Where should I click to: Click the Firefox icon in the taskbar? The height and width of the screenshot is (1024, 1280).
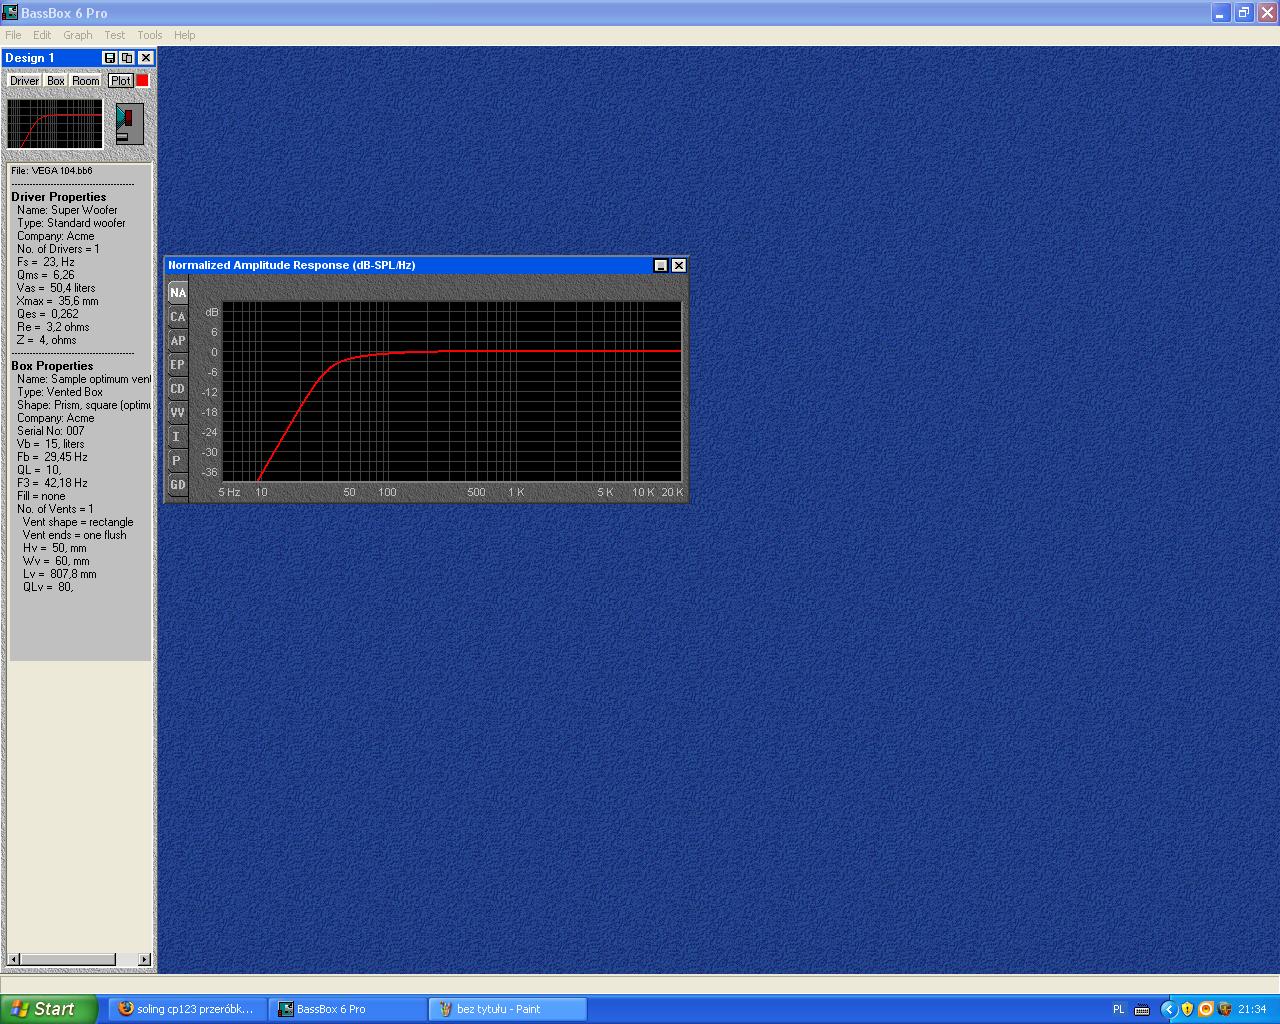tap(125, 1009)
